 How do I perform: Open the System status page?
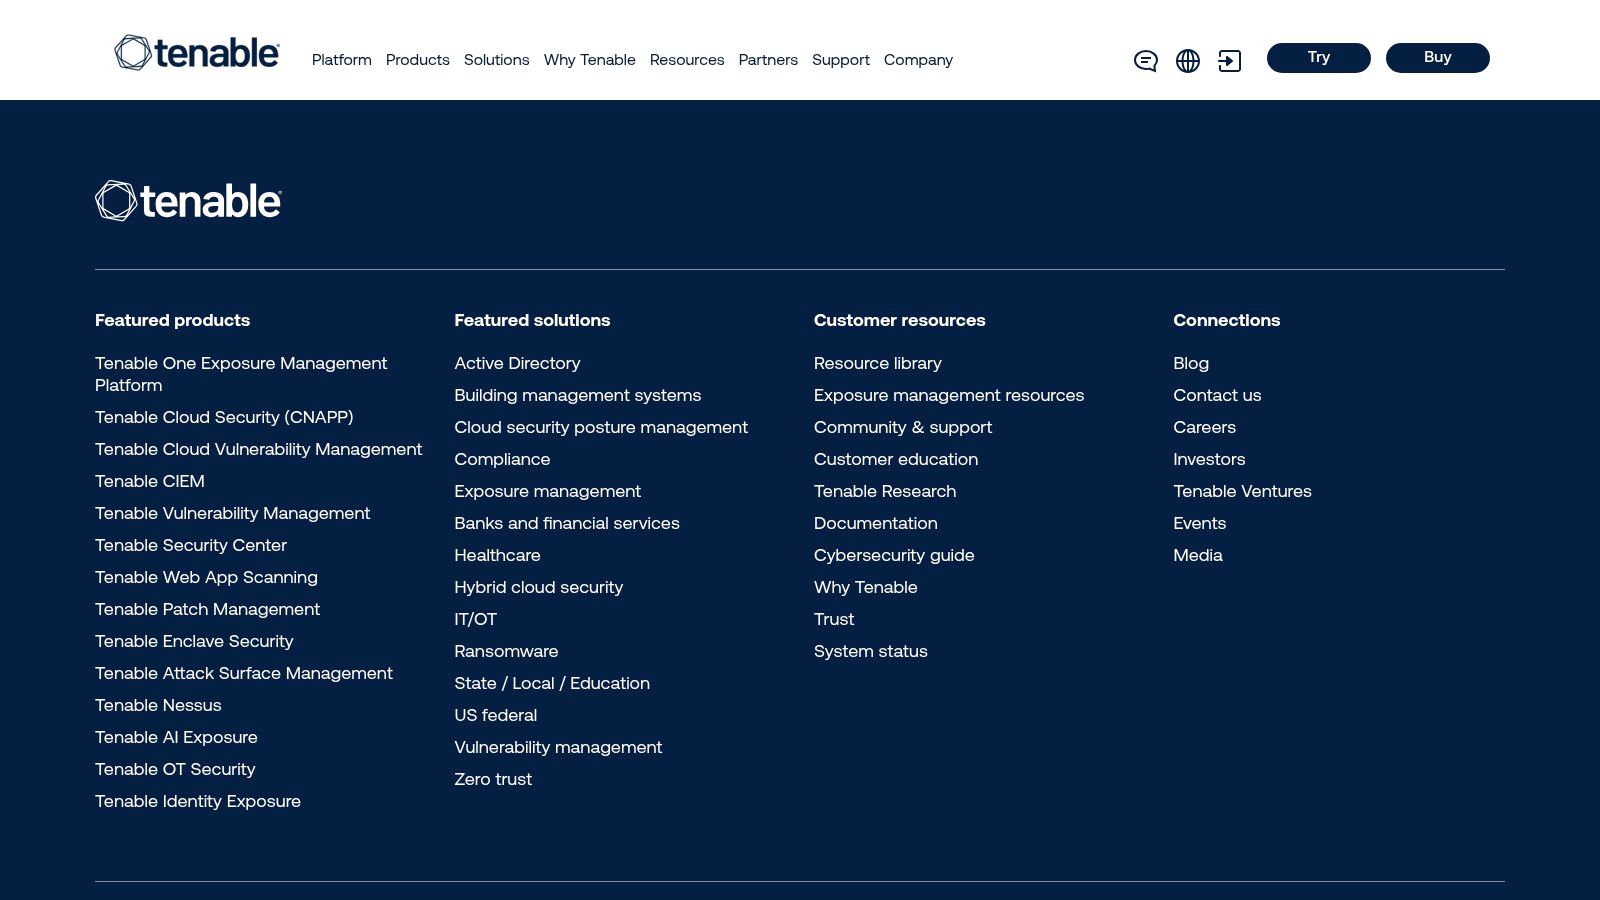point(870,651)
